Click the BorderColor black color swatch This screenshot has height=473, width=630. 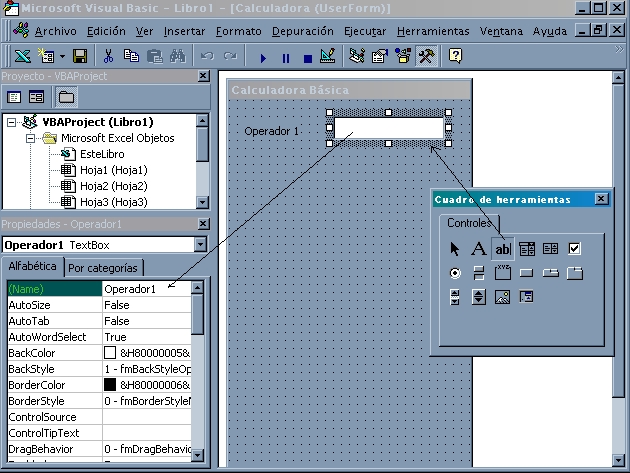point(110,384)
